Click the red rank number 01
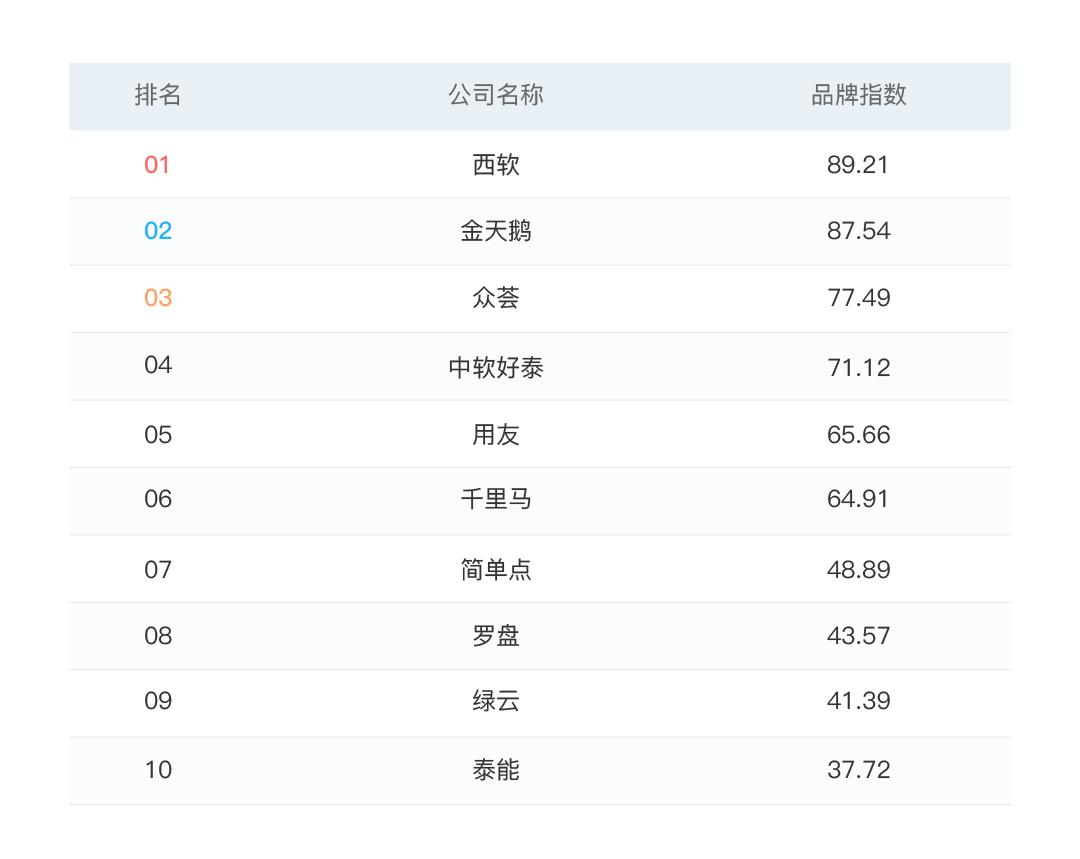Viewport: 1080px width, 859px height. (x=158, y=164)
